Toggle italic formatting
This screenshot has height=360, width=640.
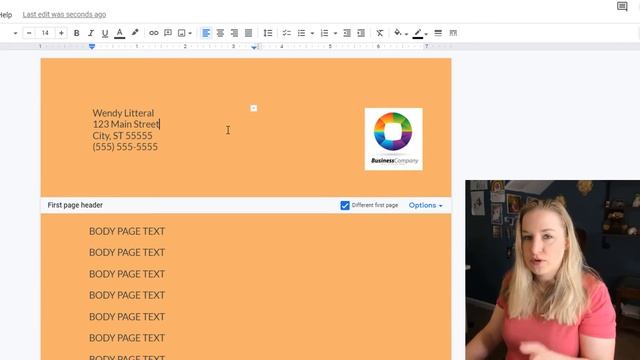[91, 33]
